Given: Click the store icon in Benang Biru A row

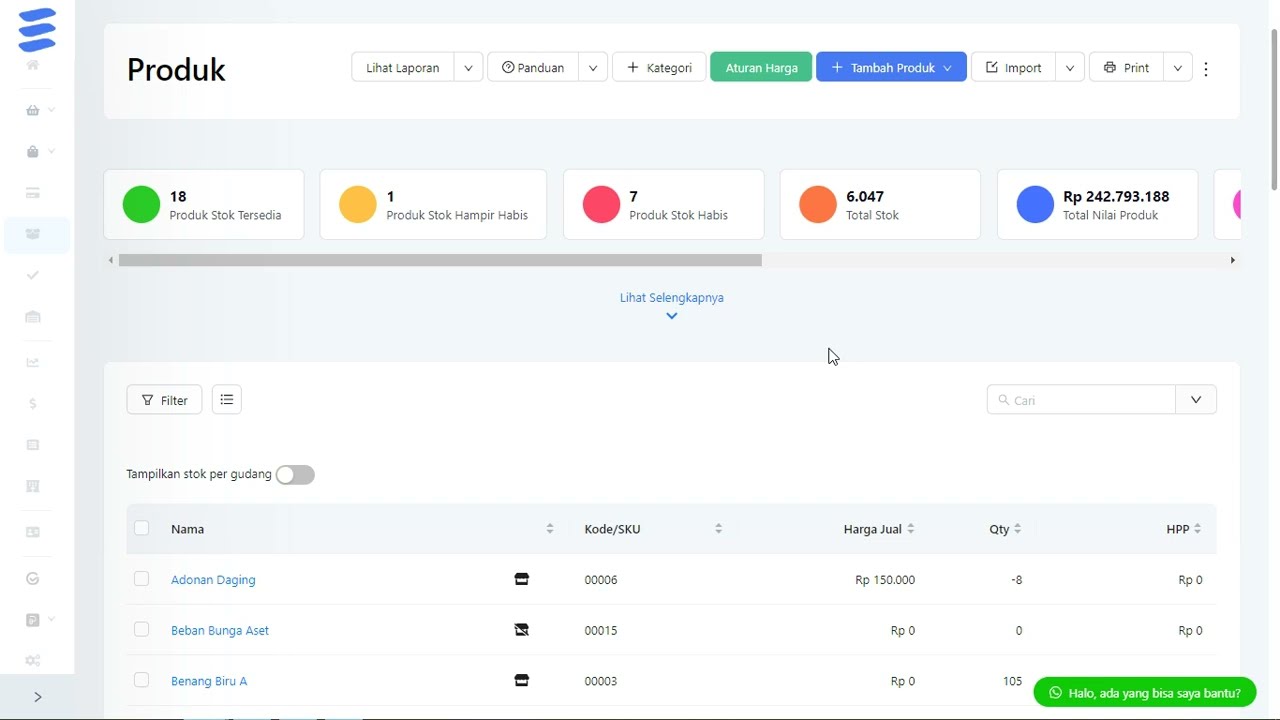Looking at the screenshot, I should [521, 680].
